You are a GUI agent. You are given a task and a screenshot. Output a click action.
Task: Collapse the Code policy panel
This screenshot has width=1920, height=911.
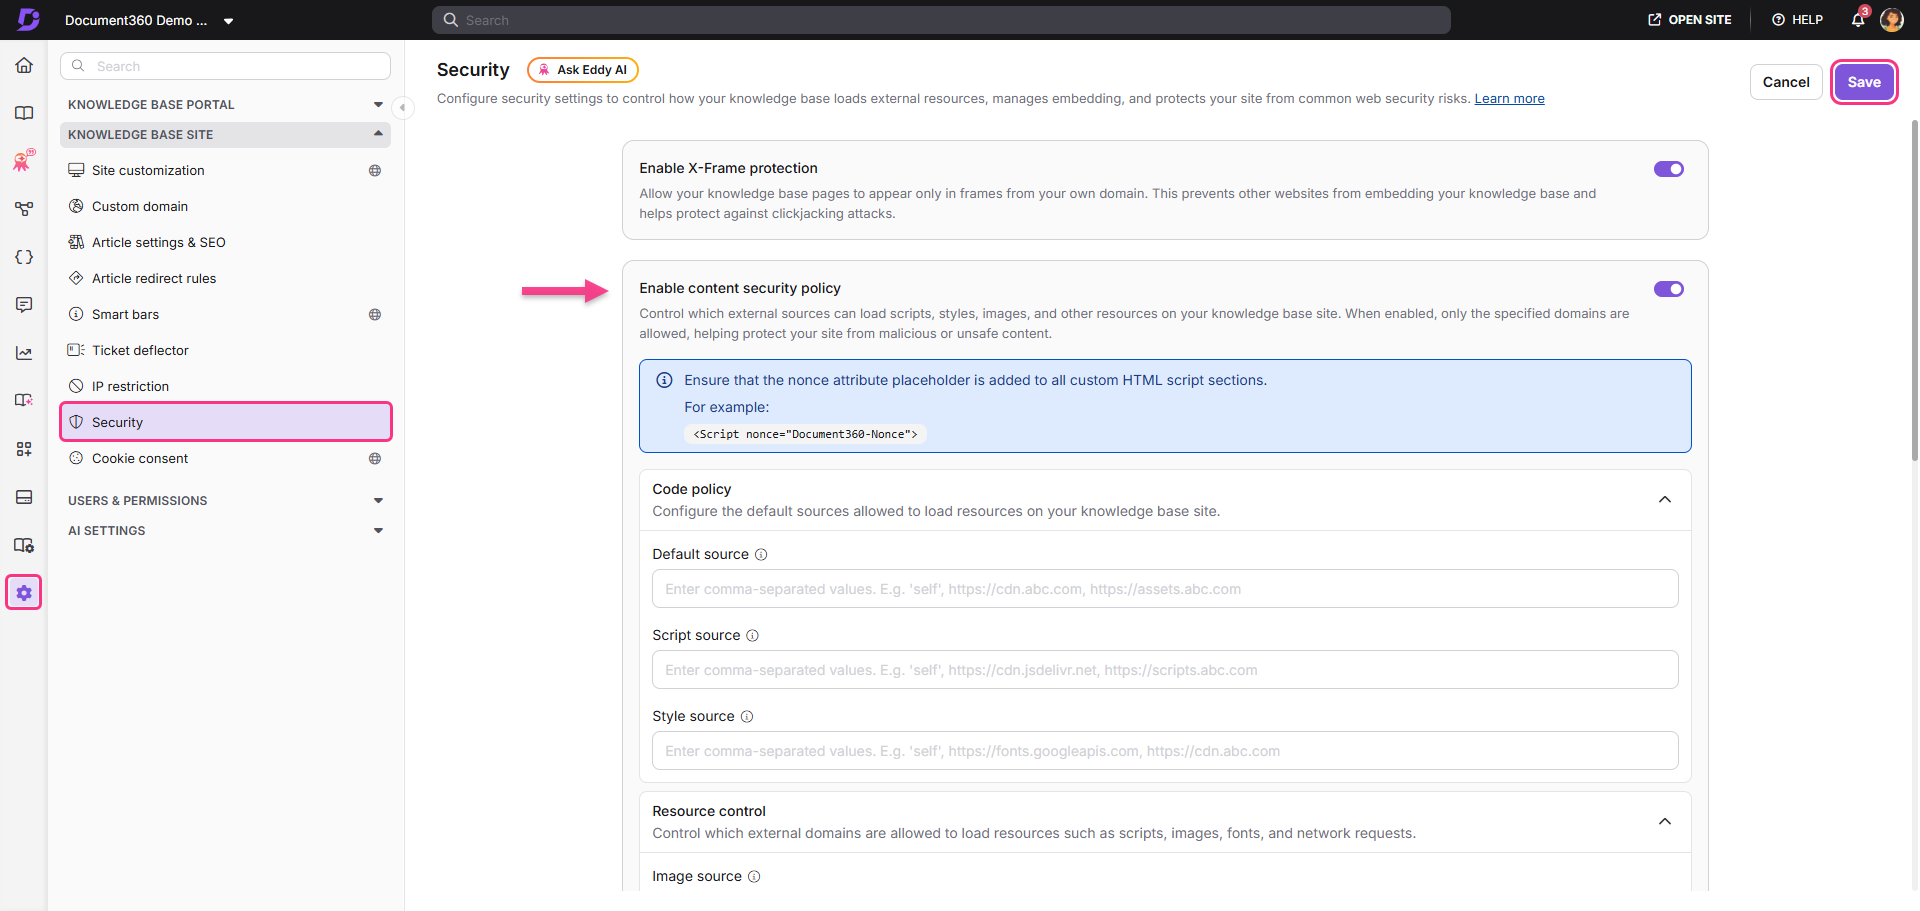click(x=1665, y=499)
